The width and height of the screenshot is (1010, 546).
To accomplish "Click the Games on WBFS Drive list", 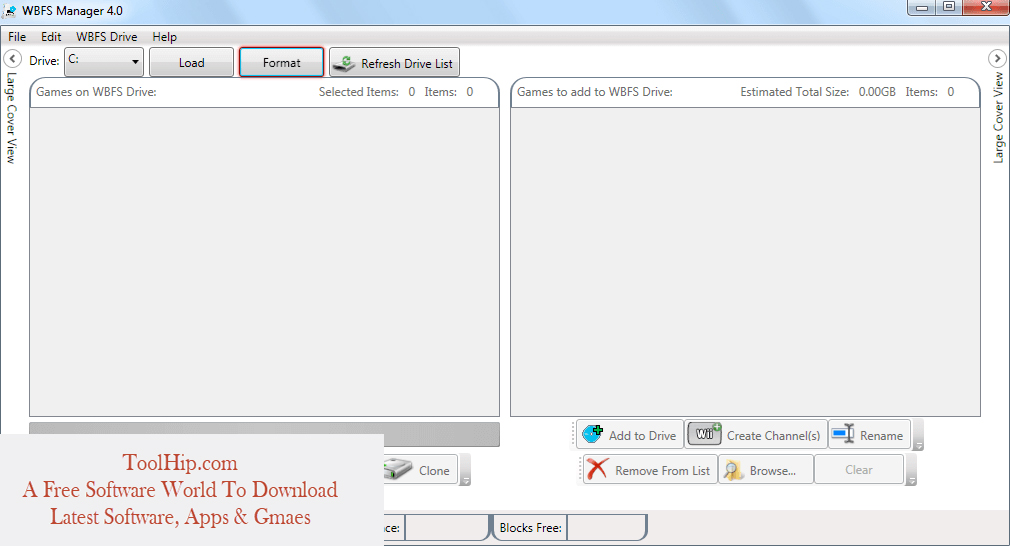I will [264, 261].
